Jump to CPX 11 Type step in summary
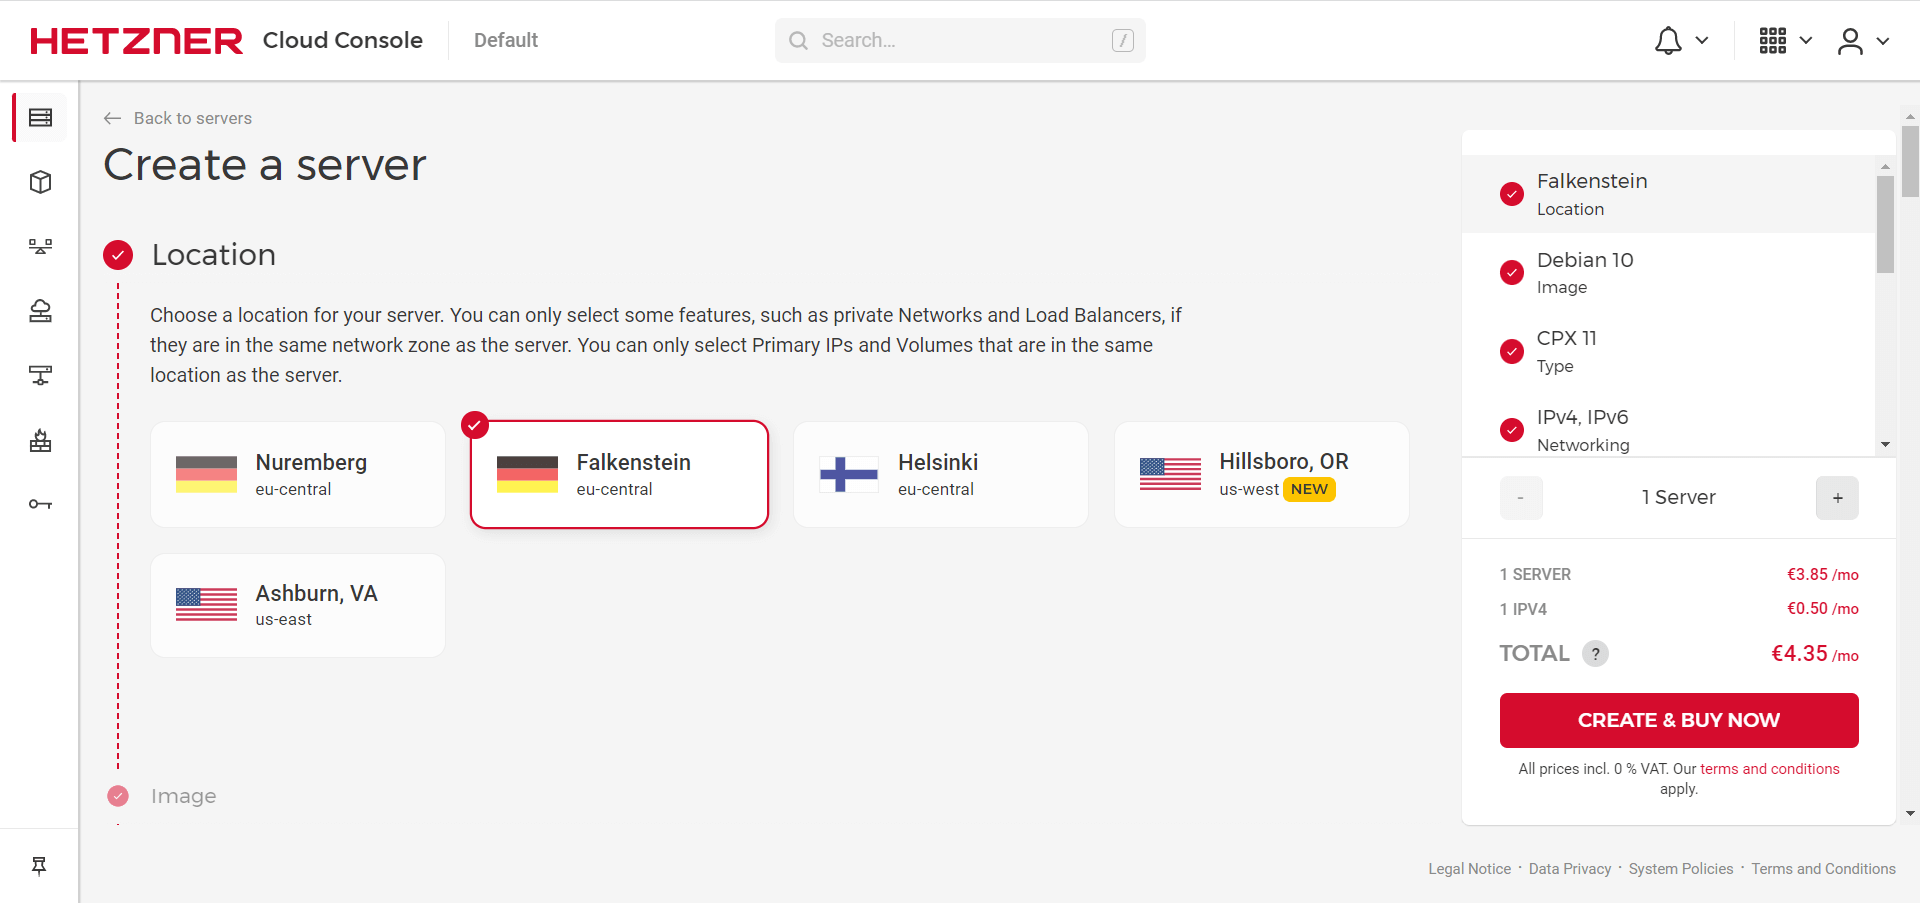Image resolution: width=1920 pixels, height=903 pixels. [1566, 351]
